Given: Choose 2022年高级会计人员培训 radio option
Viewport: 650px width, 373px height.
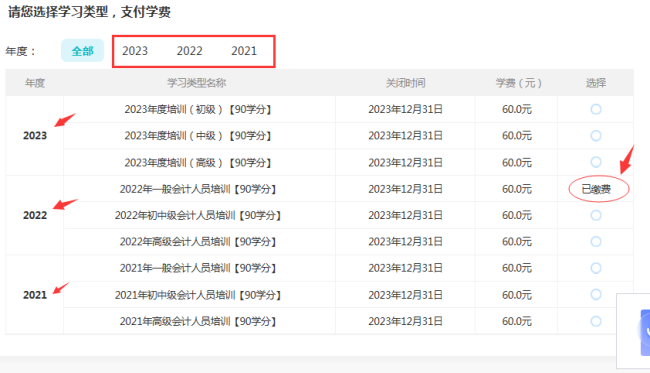Looking at the screenshot, I should pyautogui.click(x=596, y=242).
